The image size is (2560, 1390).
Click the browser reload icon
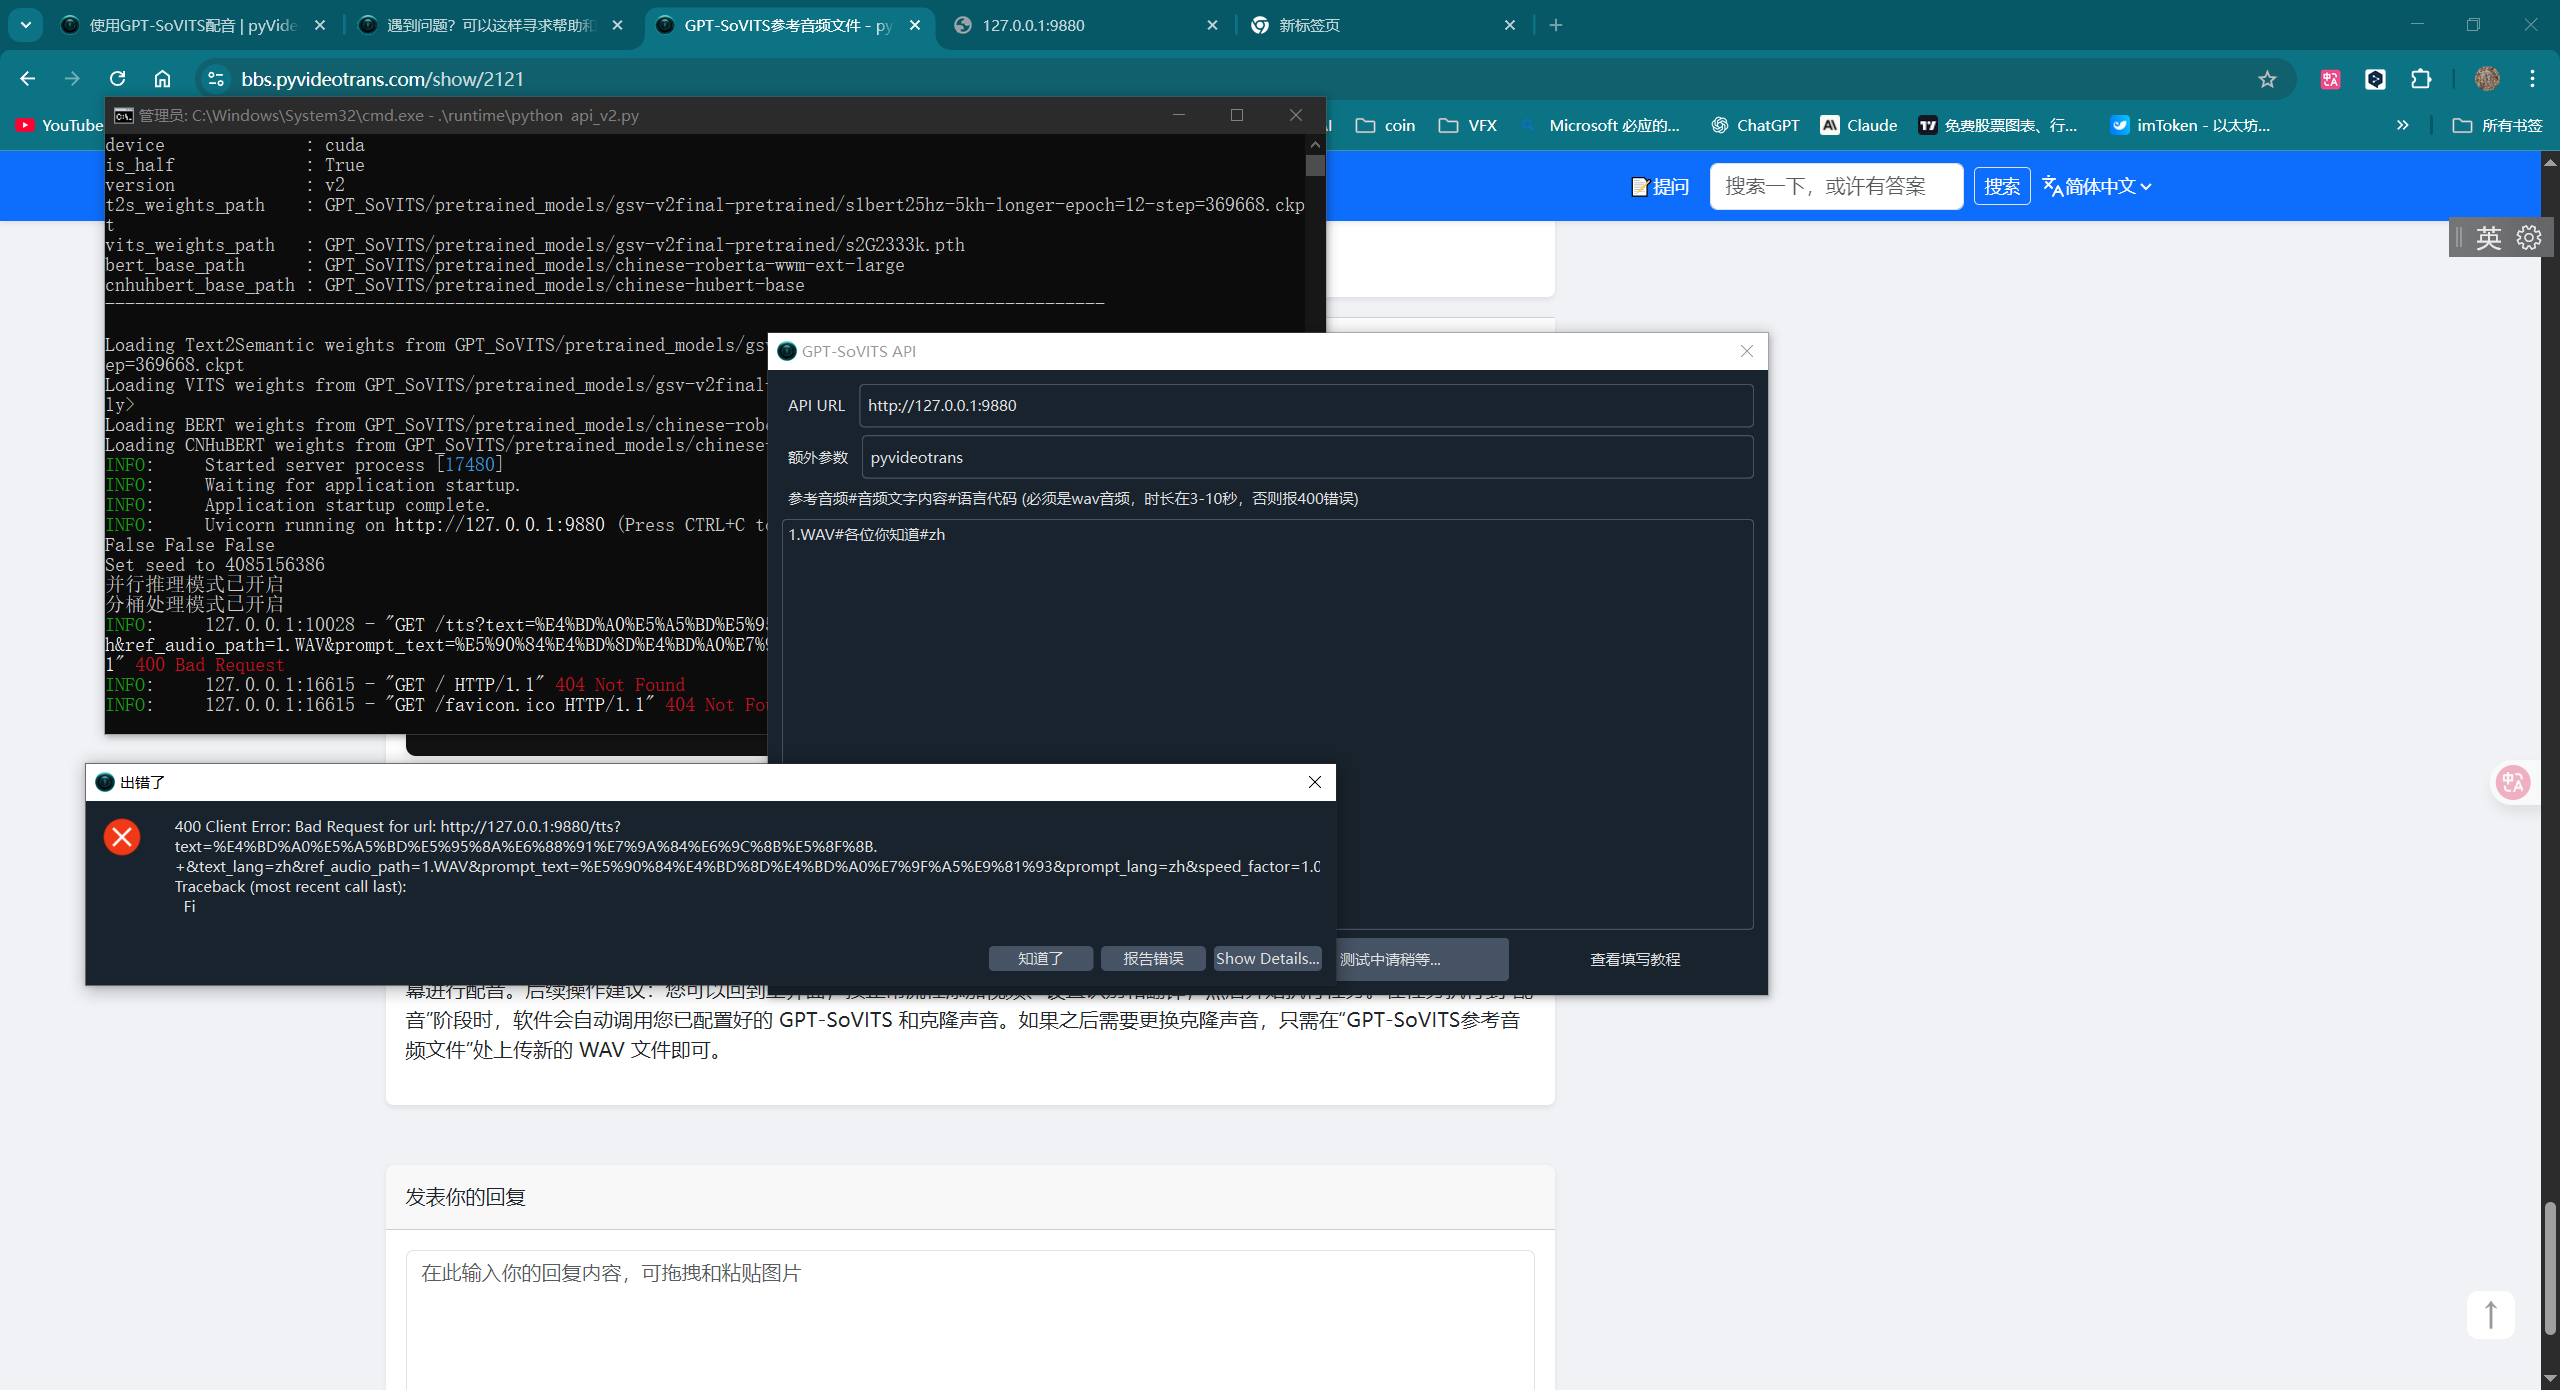[118, 79]
